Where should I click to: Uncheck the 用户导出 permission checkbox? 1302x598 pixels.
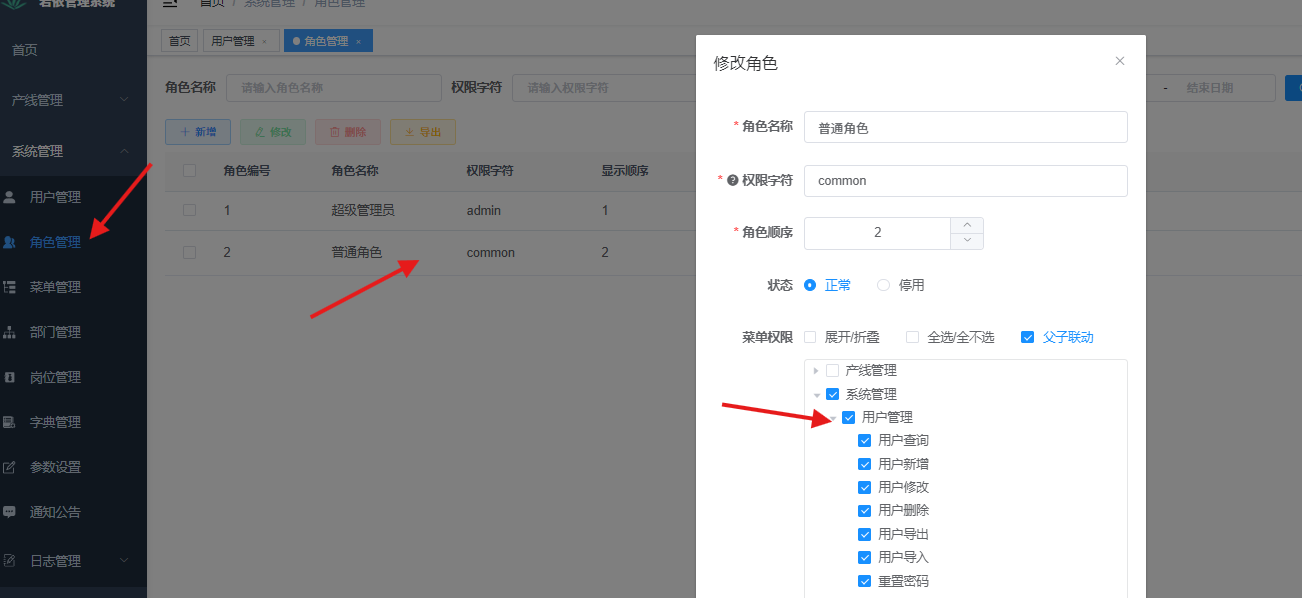864,534
